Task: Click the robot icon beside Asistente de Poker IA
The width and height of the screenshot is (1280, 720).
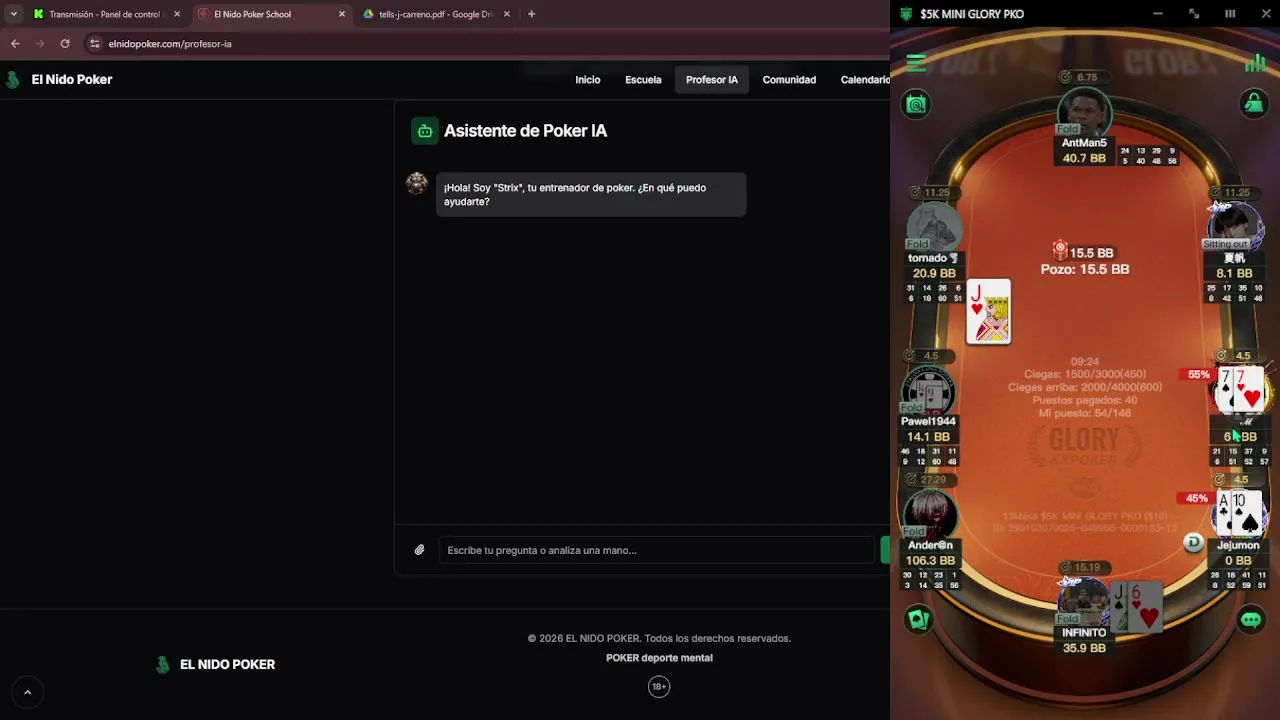Action: point(425,131)
